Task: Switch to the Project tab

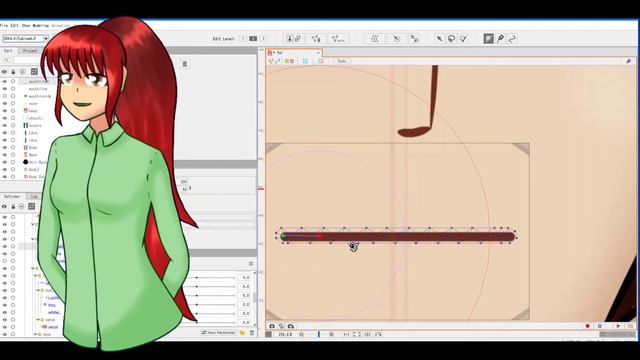Action: [30, 51]
